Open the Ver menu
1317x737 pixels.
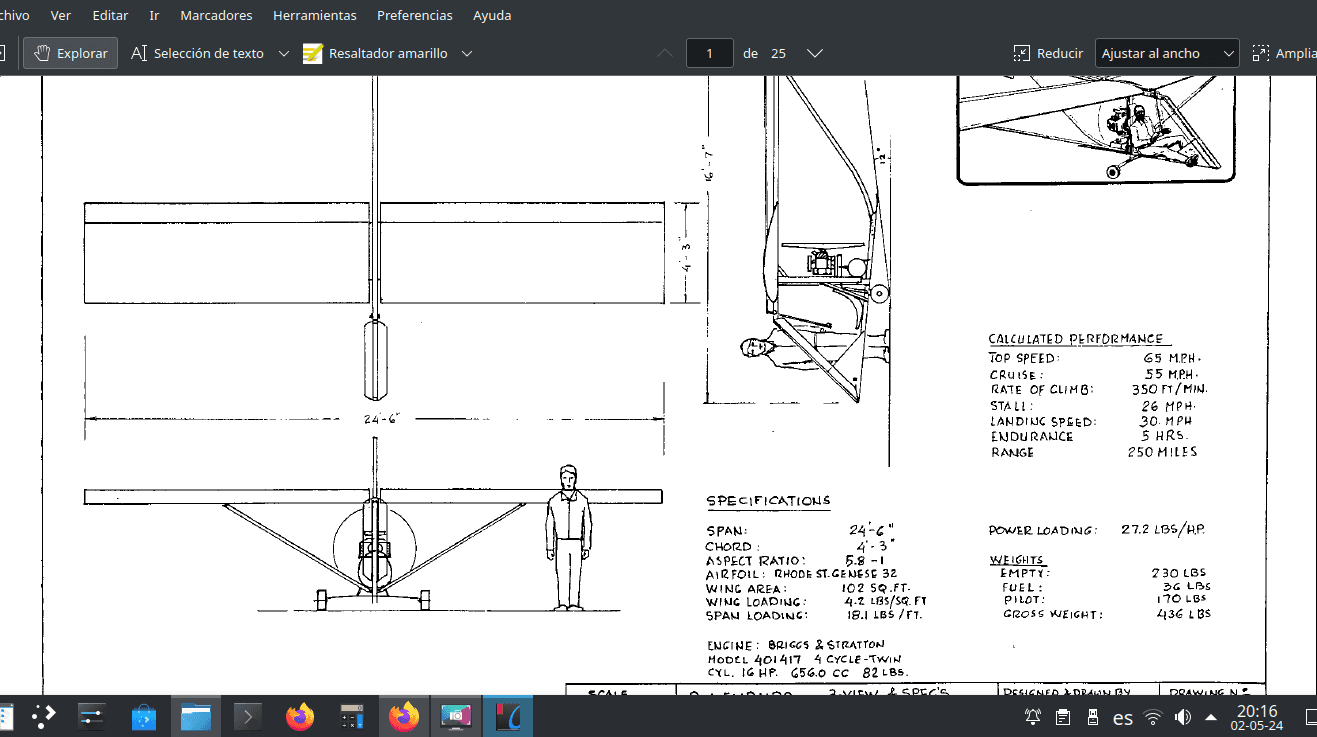tap(61, 15)
